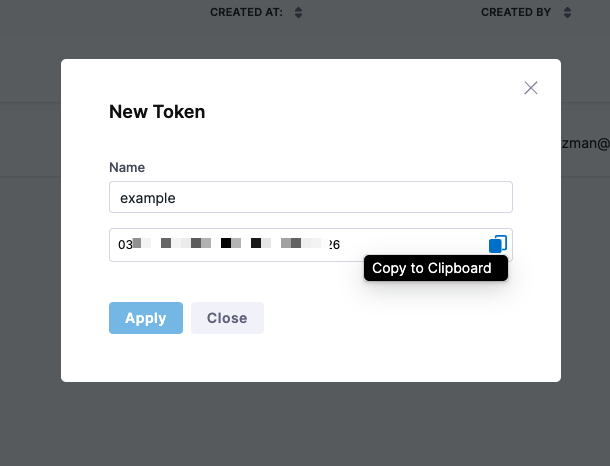Click the up arrow beside CREATED BY

[x=567, y=9]
